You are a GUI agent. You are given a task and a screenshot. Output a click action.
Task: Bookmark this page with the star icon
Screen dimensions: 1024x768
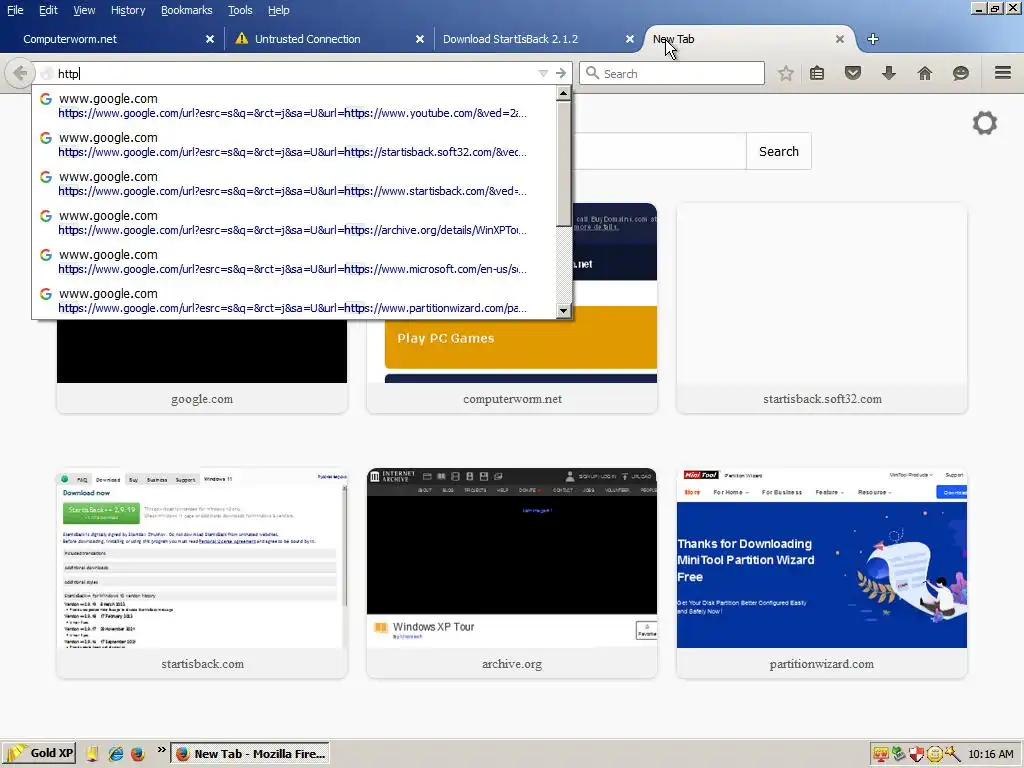(786, 73)
